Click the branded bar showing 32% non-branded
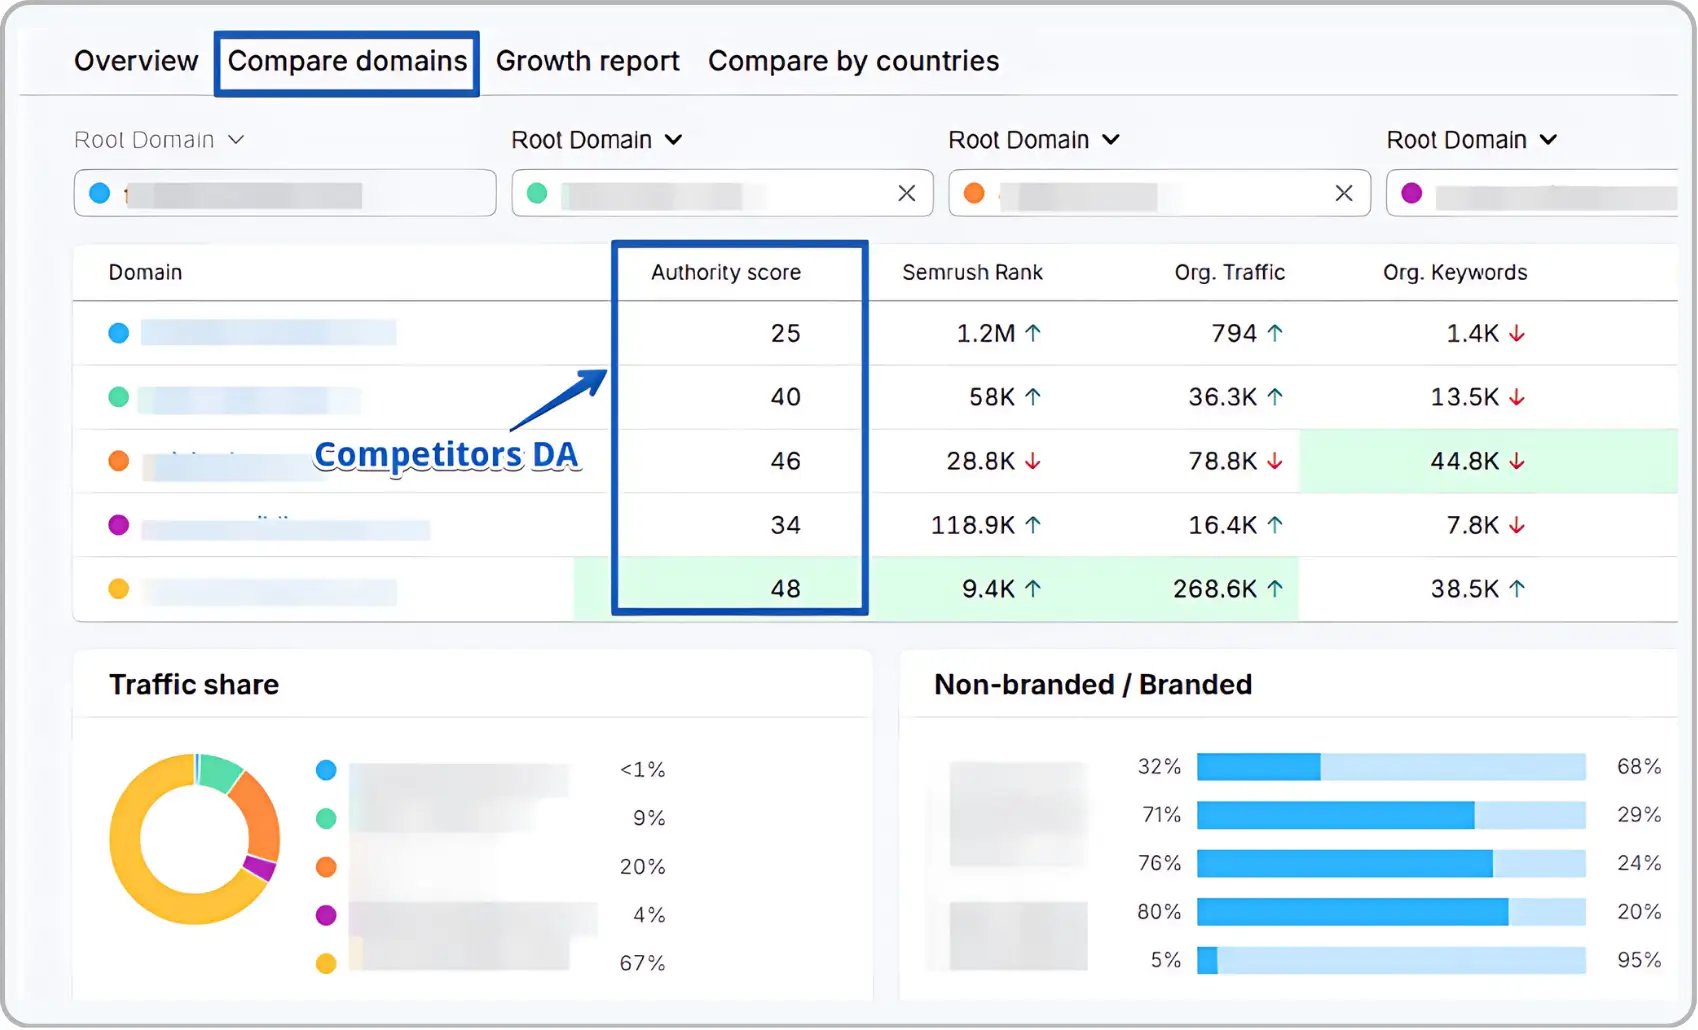 1391,767
